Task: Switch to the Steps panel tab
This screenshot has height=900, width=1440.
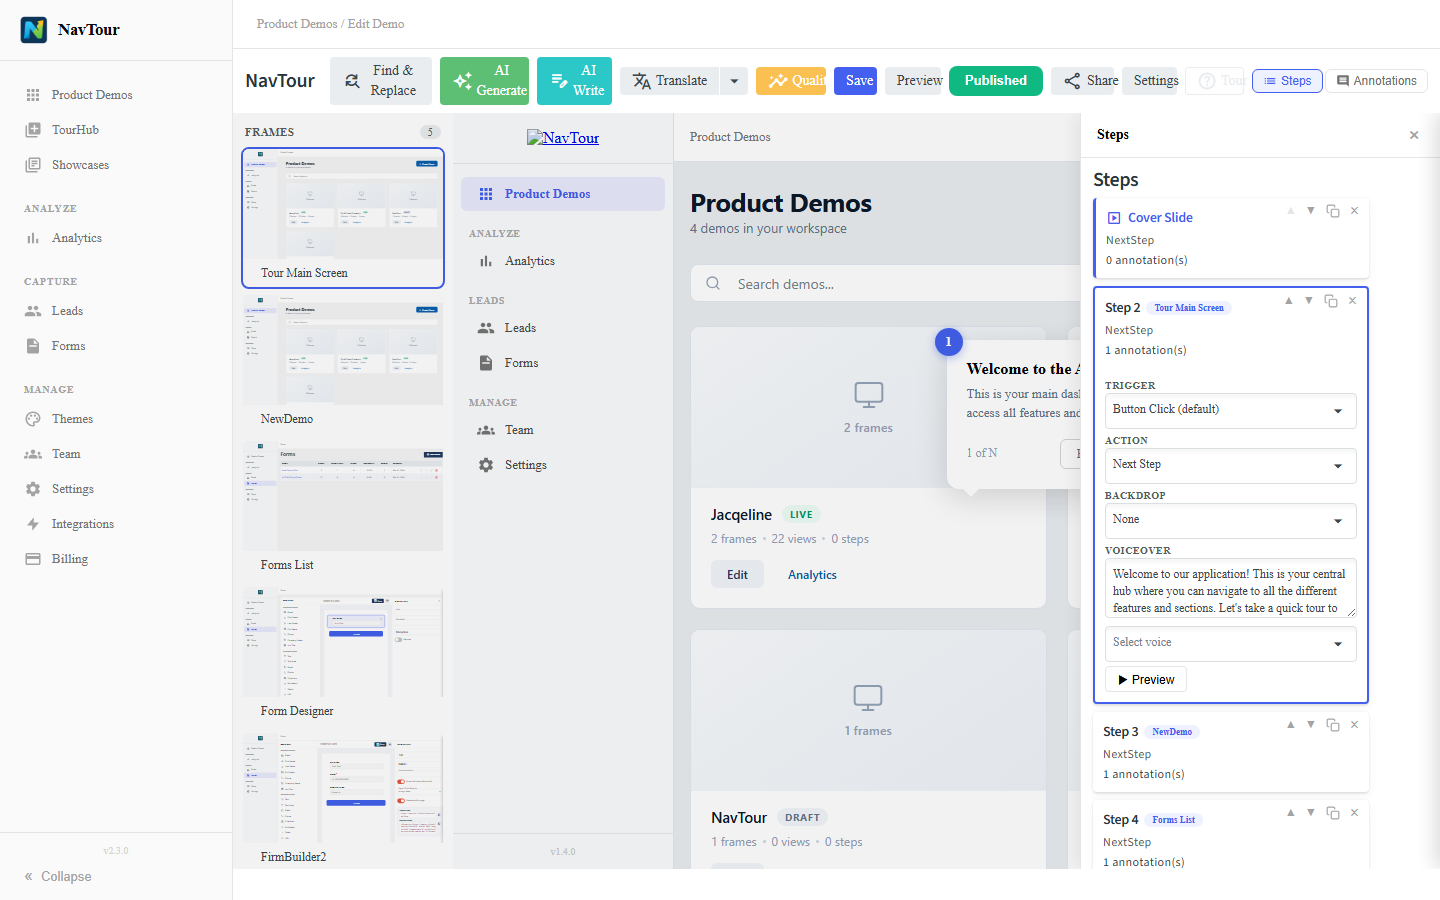Action: coord(1287,81)
